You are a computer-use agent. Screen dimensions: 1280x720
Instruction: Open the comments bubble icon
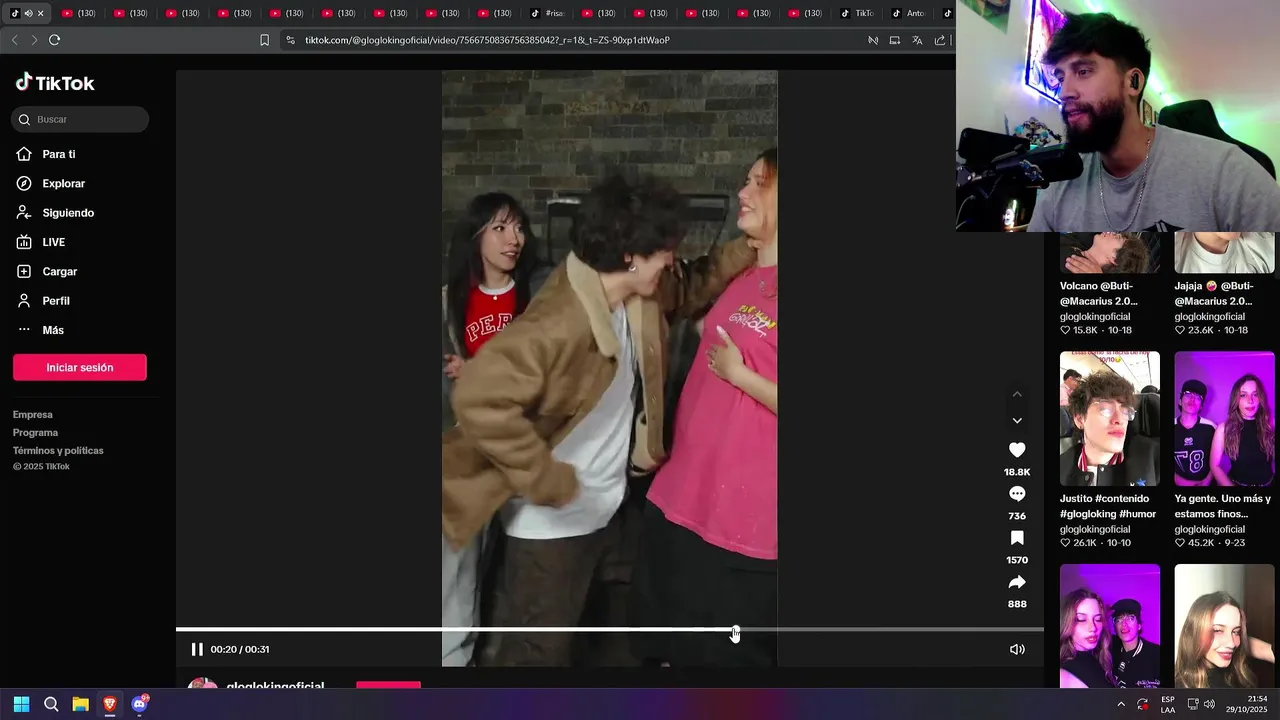(x=1017, y=494)
